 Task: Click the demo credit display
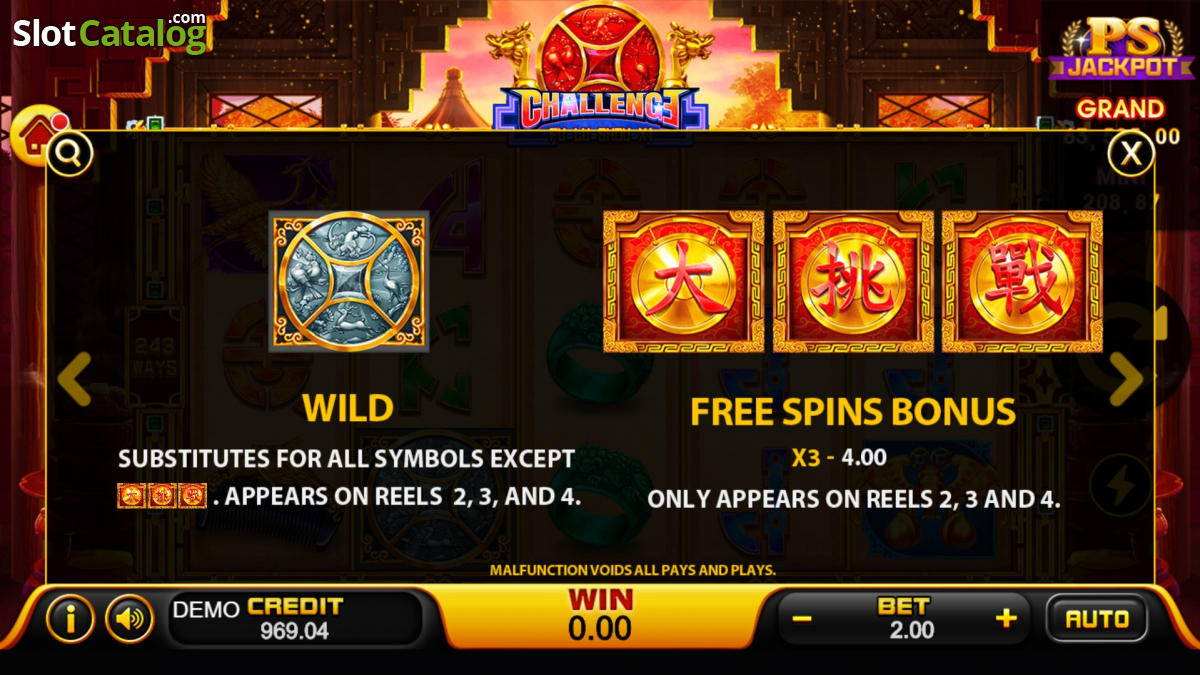tap(295, 619)
